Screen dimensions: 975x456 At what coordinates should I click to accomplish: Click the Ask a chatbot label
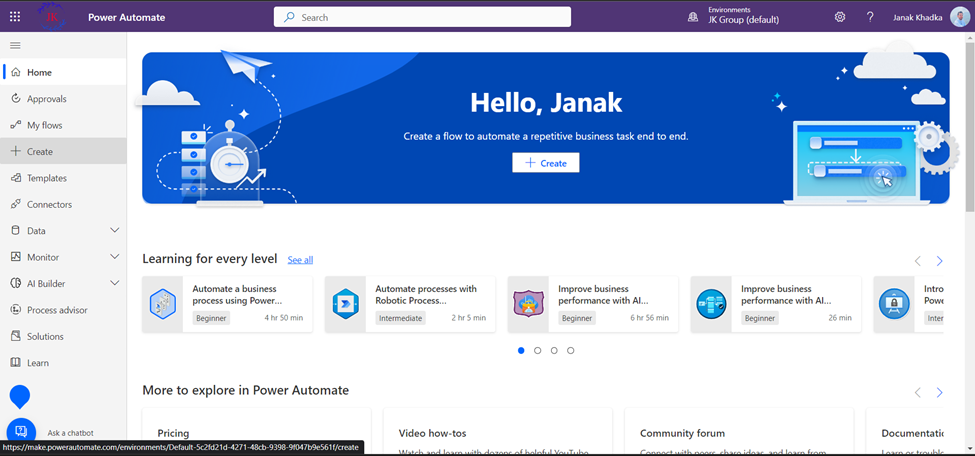tap(70, 433)
